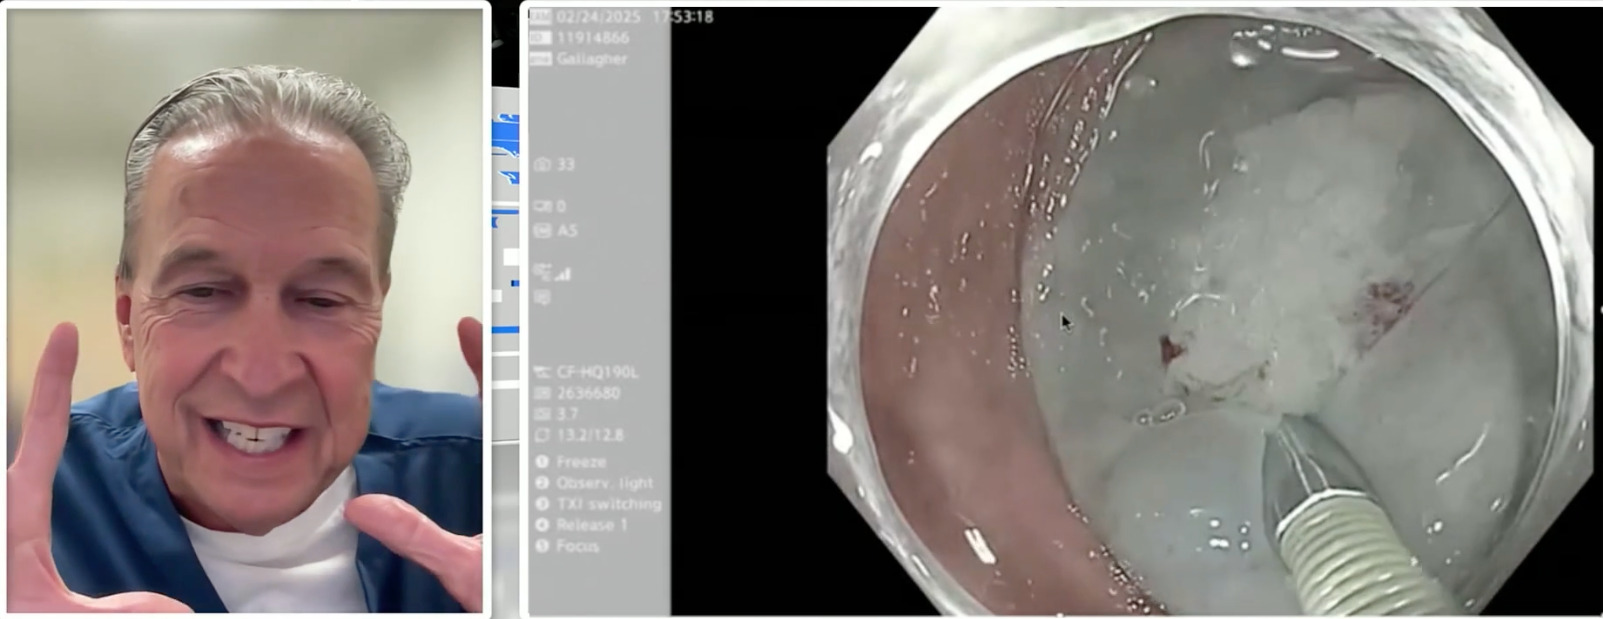Click the date 02/24/2025
The width and height of the screenshot is (1603, 619).
tap(598, 17)
